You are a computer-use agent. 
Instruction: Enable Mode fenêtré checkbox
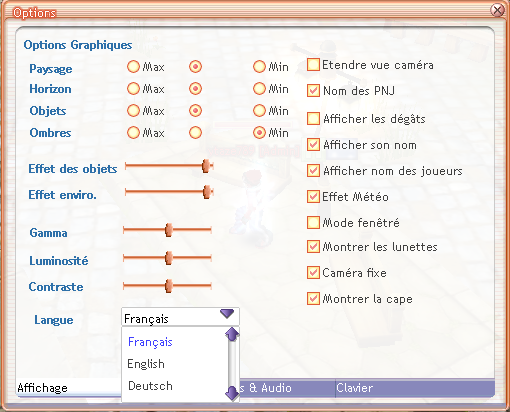[x=313, y=223]
